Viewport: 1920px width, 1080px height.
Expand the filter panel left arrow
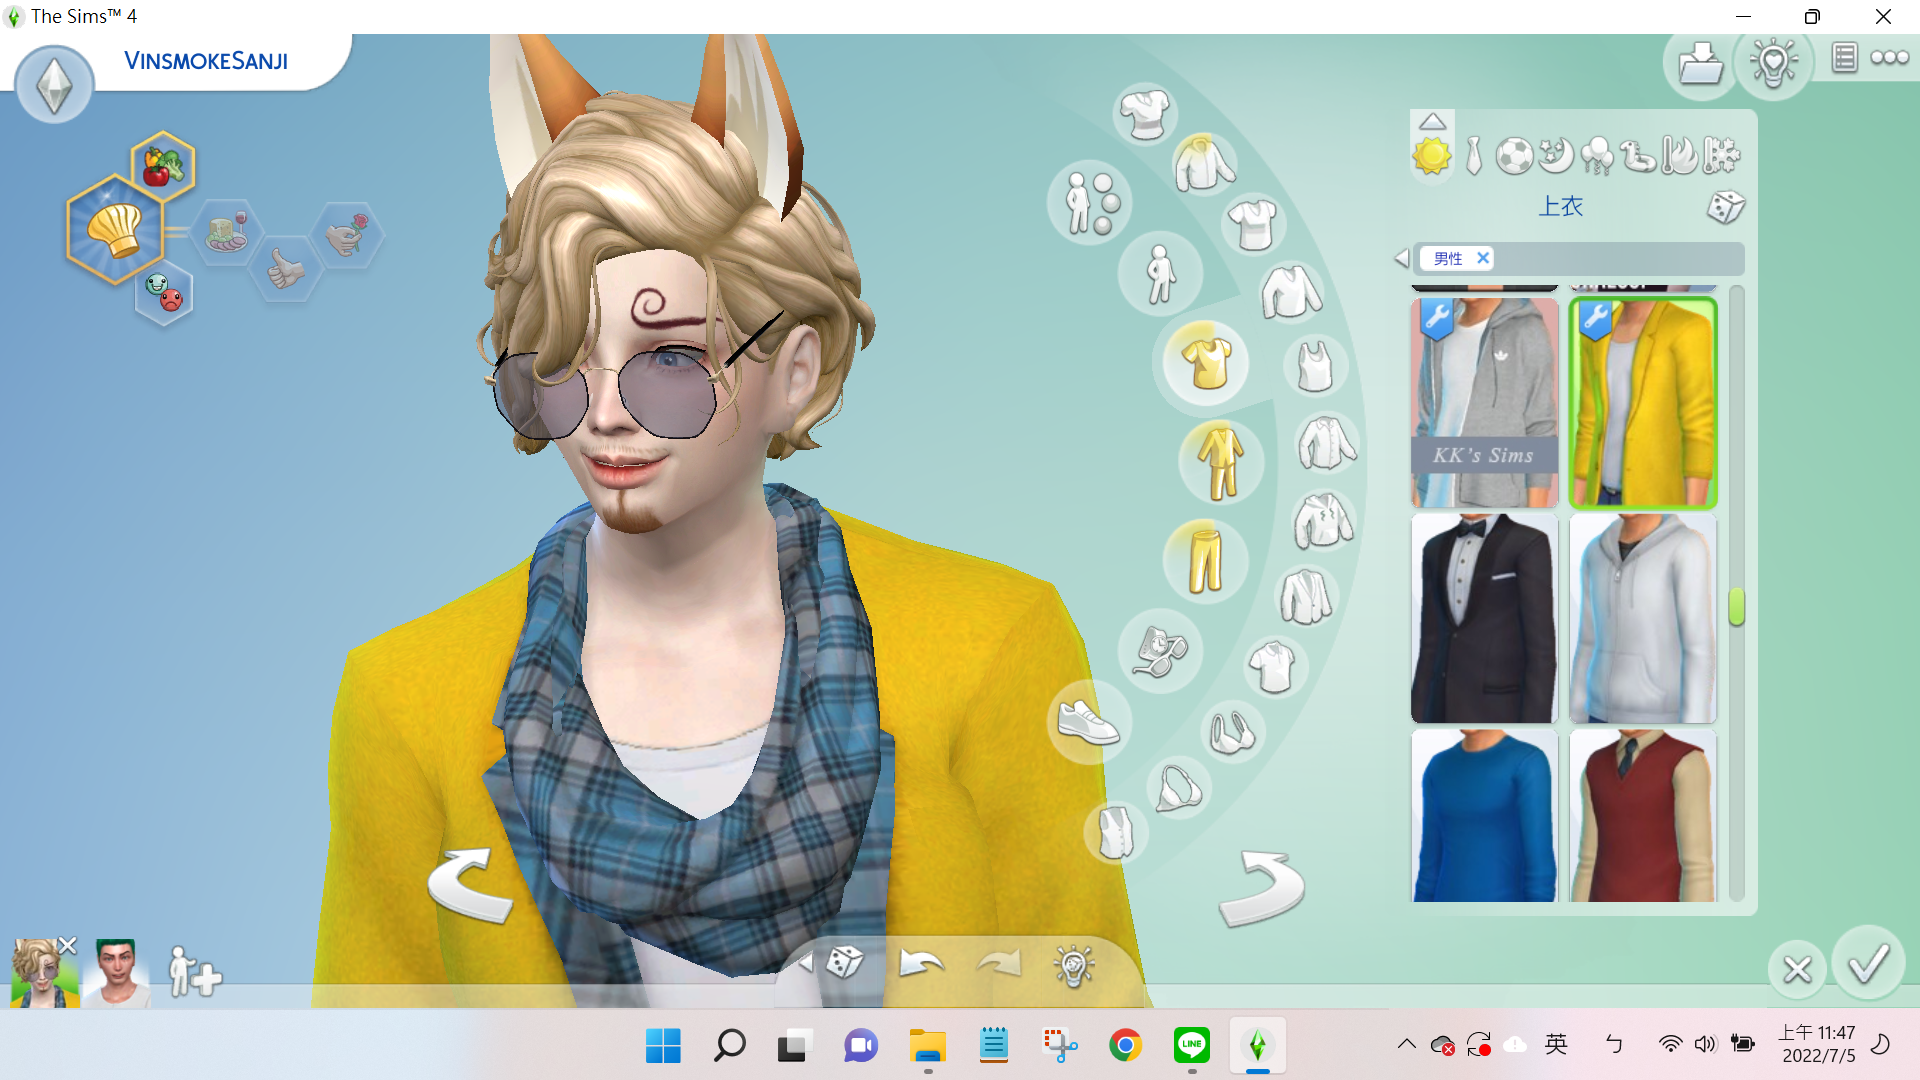coord(1401,258)
